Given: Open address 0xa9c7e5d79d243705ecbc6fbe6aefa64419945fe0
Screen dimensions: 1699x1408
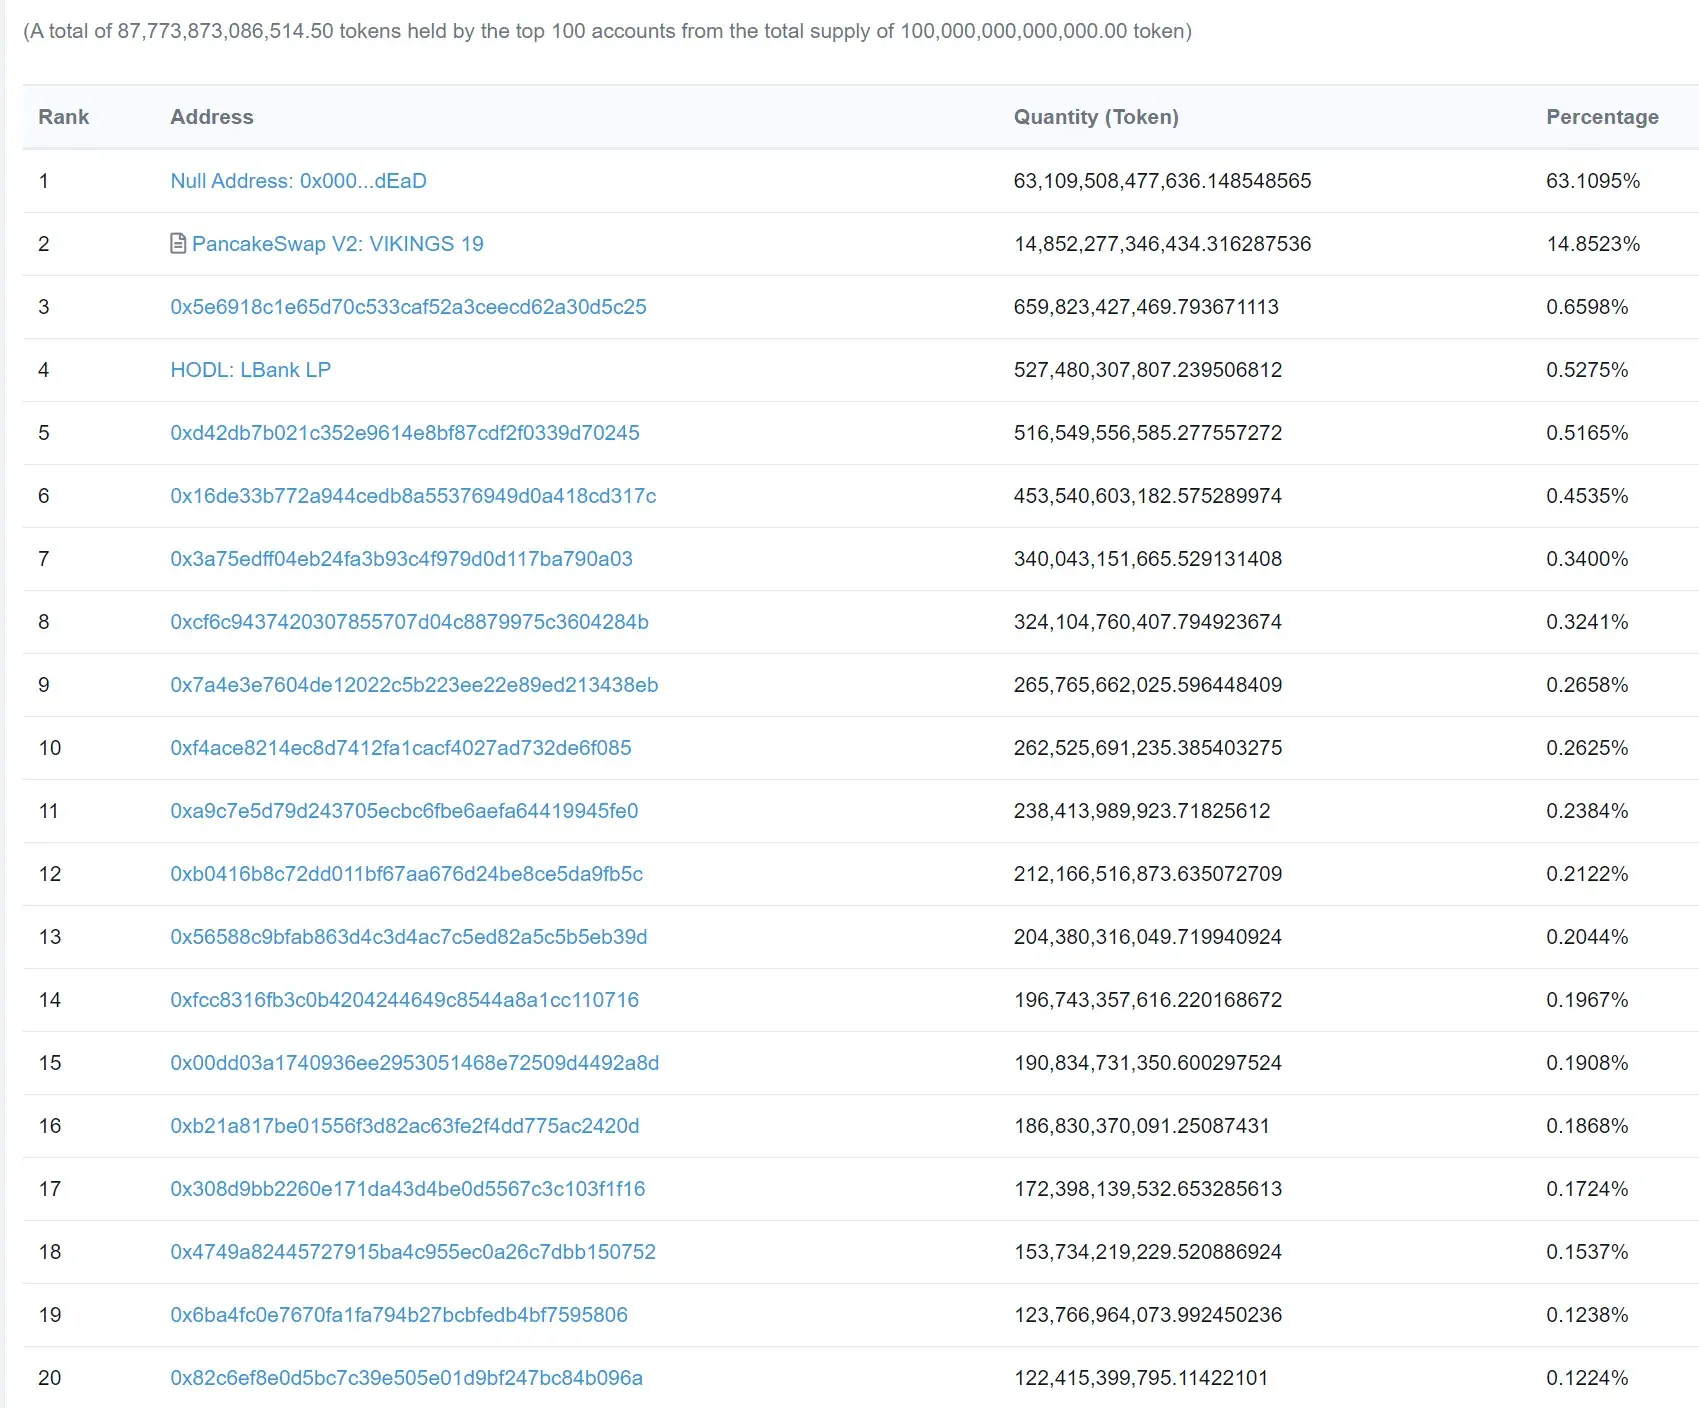Looking at the screenshot, I should 404,811.
